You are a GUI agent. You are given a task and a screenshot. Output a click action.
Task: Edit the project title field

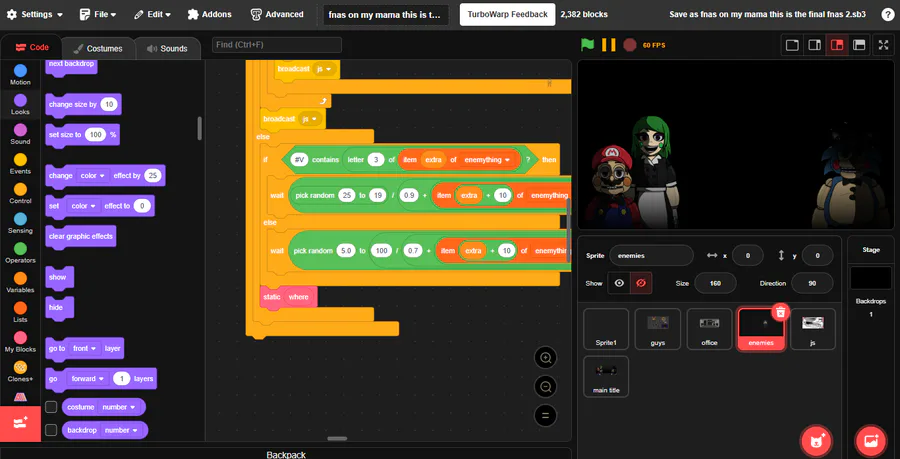[x=386, y=14]
